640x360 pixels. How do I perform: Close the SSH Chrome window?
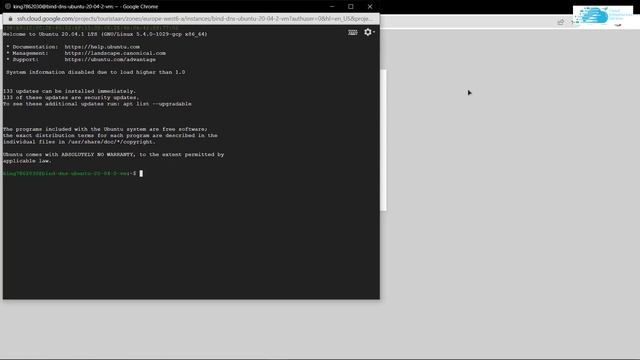tap(370, 7)
